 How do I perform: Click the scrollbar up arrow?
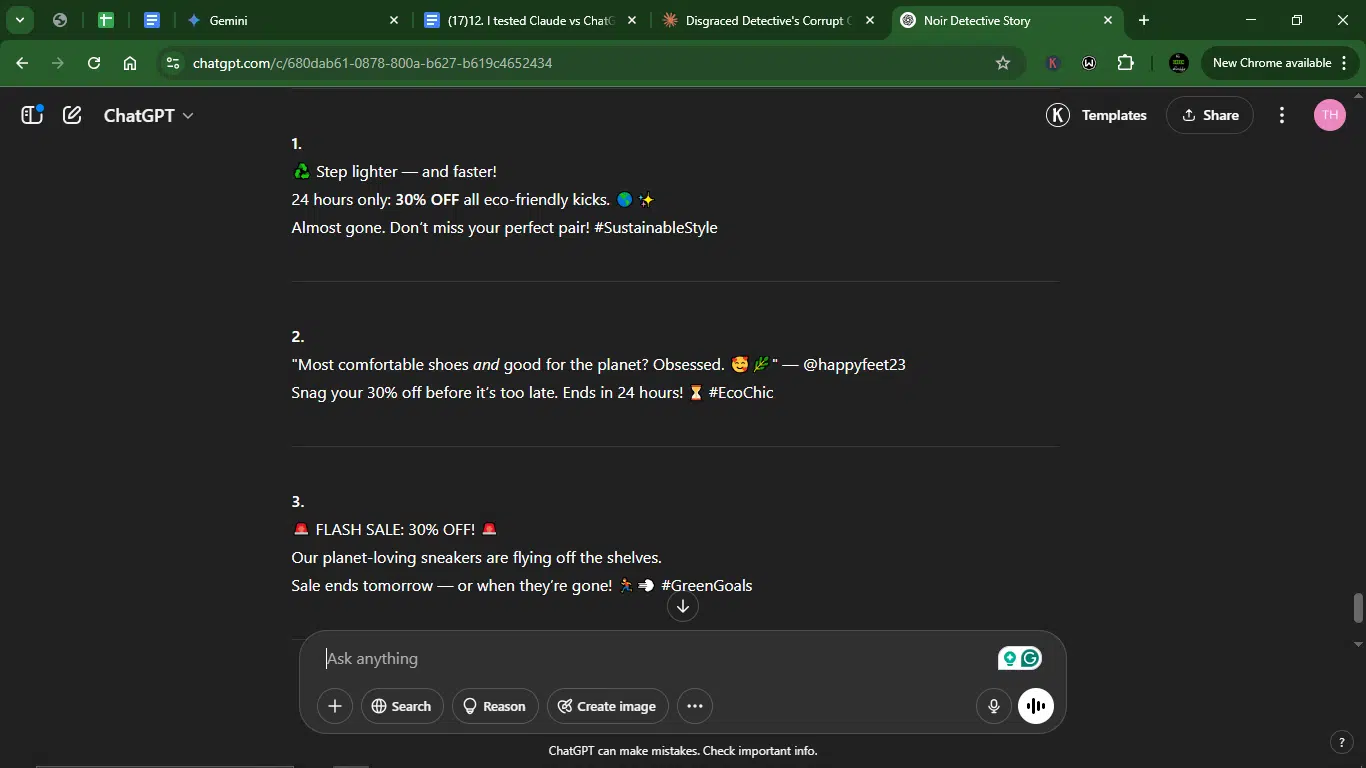click(1358, 94)
